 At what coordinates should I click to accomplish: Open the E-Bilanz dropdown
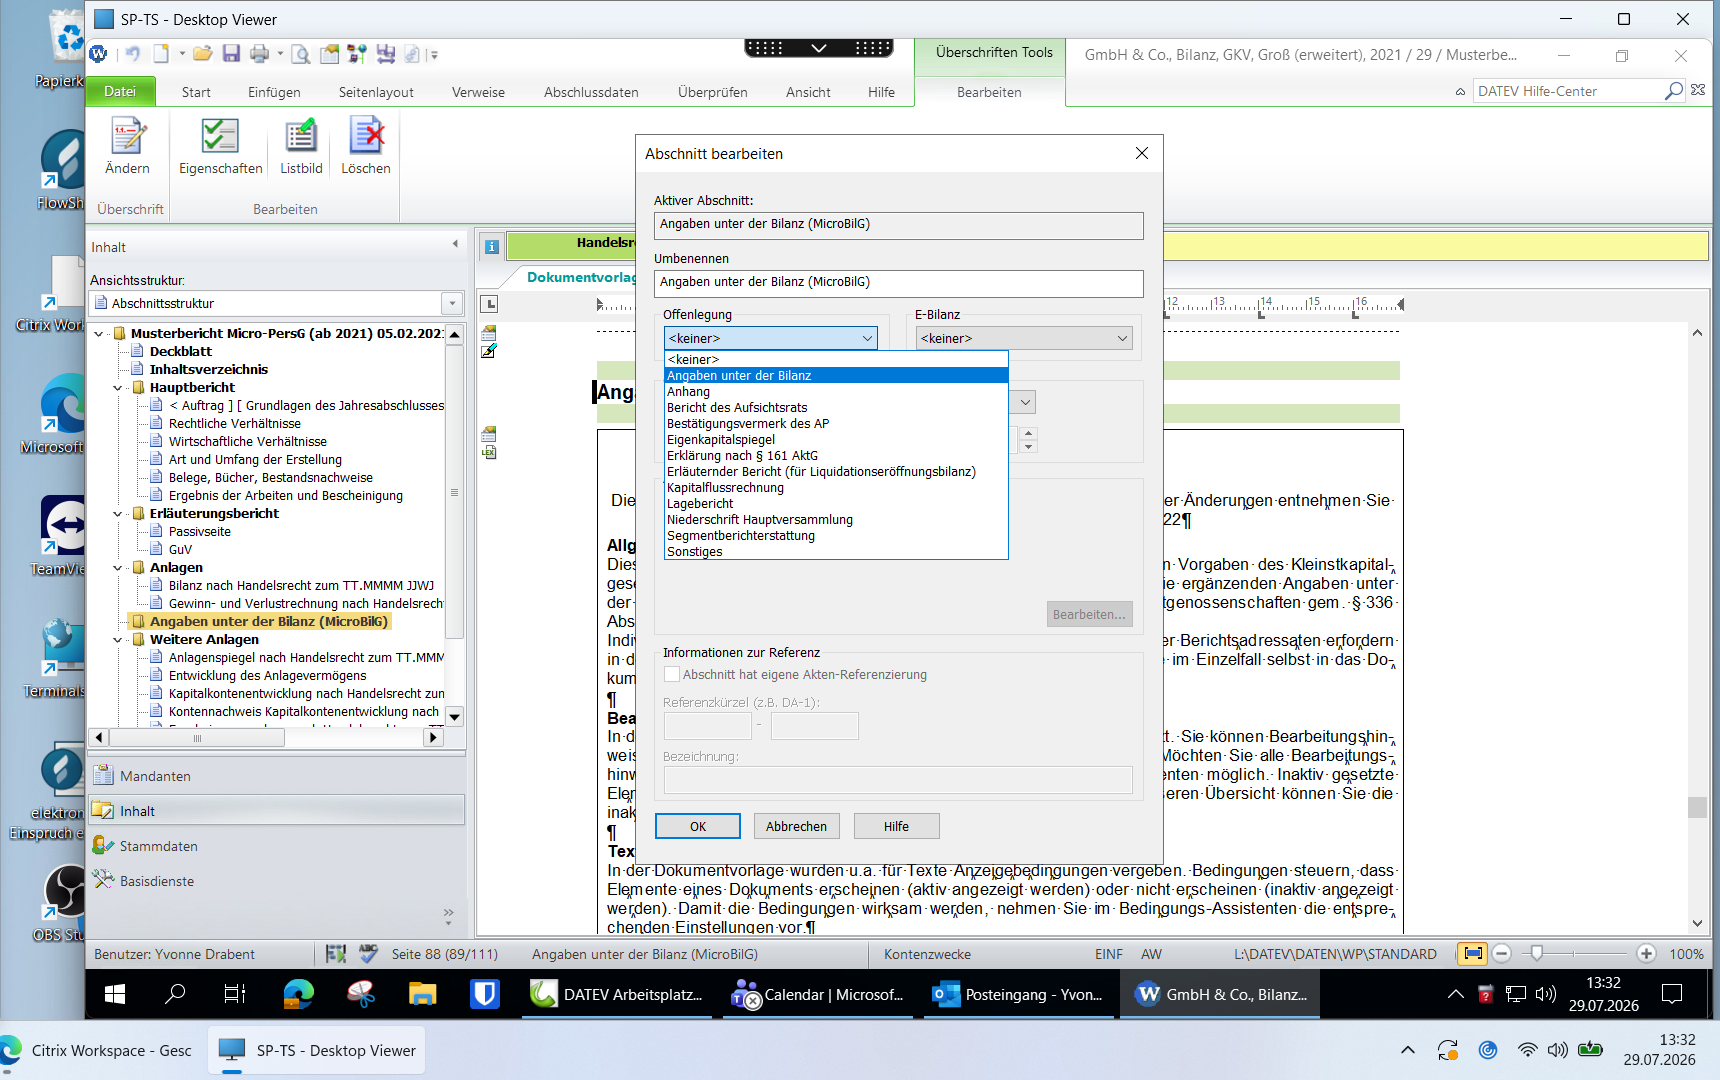pyautogui.click(x=1024, y=339)
